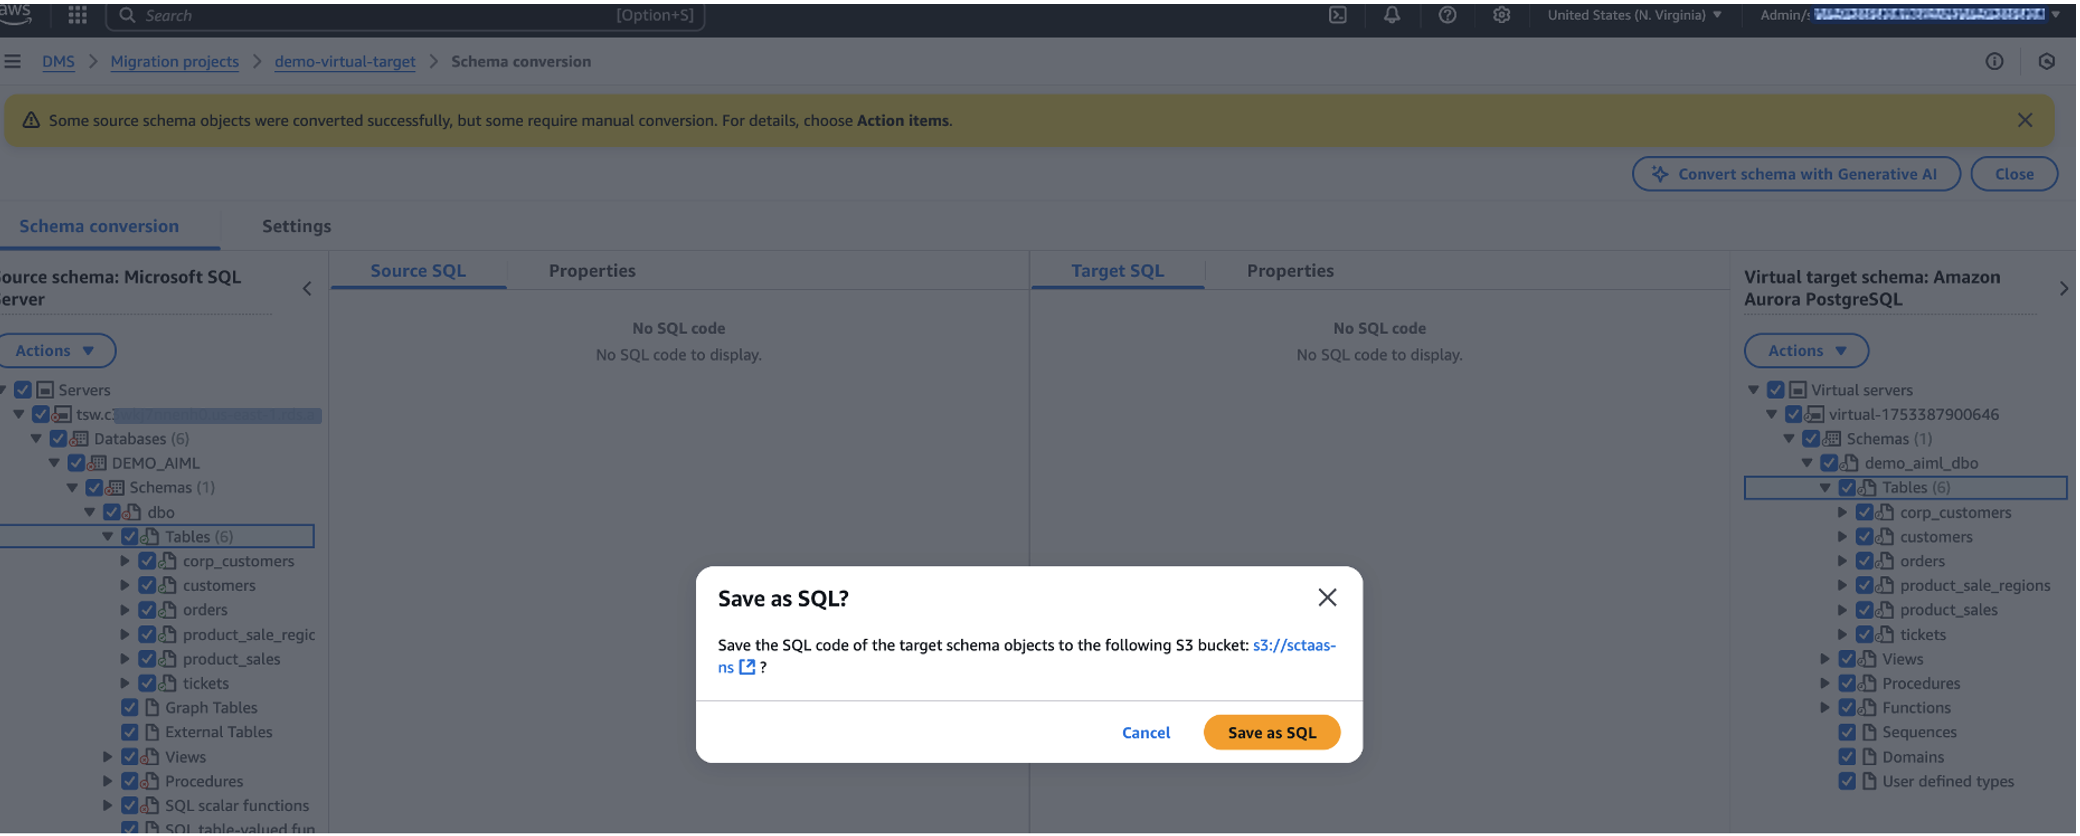Click the target product_sales table icon
2080x836 pixels.
(x=1885, y=610)
